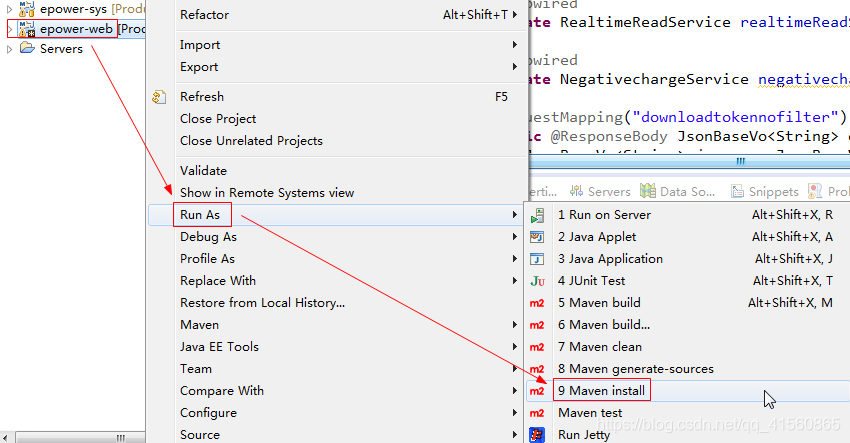The image size is (850, 443).
Task: Click the JUnit Test icon
Action: pyautogui.click(x=538, y=281)
